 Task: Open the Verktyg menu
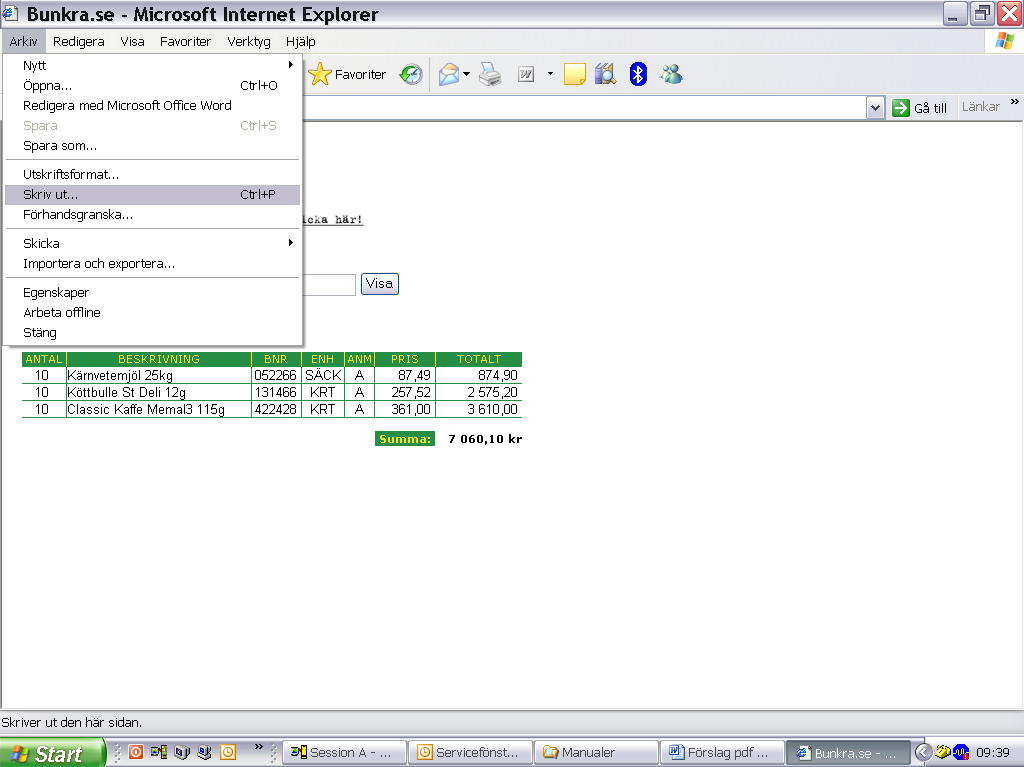[x=249, y=41]
